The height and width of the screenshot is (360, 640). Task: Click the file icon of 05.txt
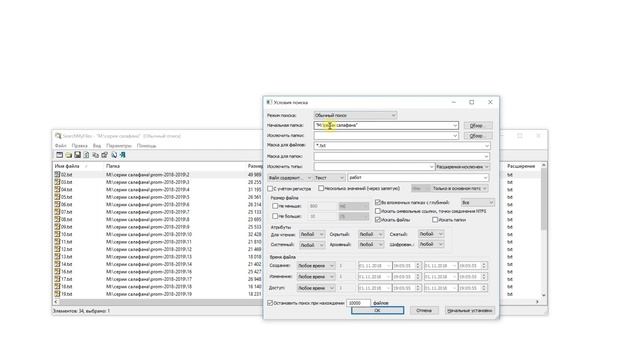coord(58,197)
